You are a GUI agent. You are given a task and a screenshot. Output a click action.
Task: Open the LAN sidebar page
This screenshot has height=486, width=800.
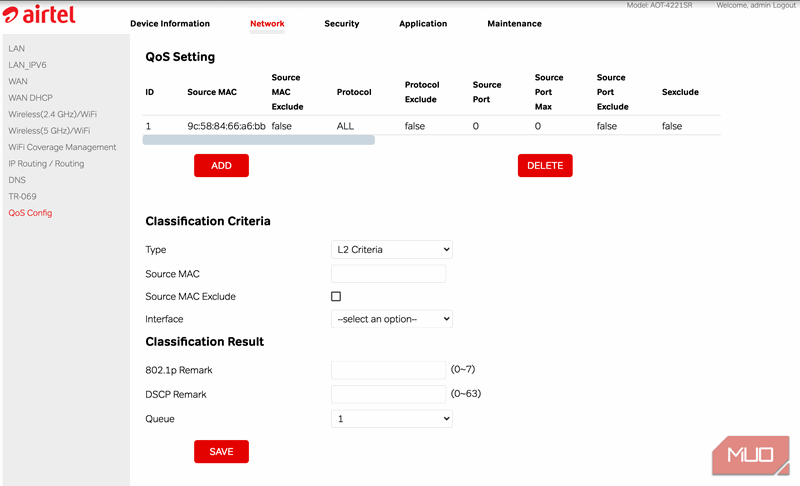click(17, 48)
